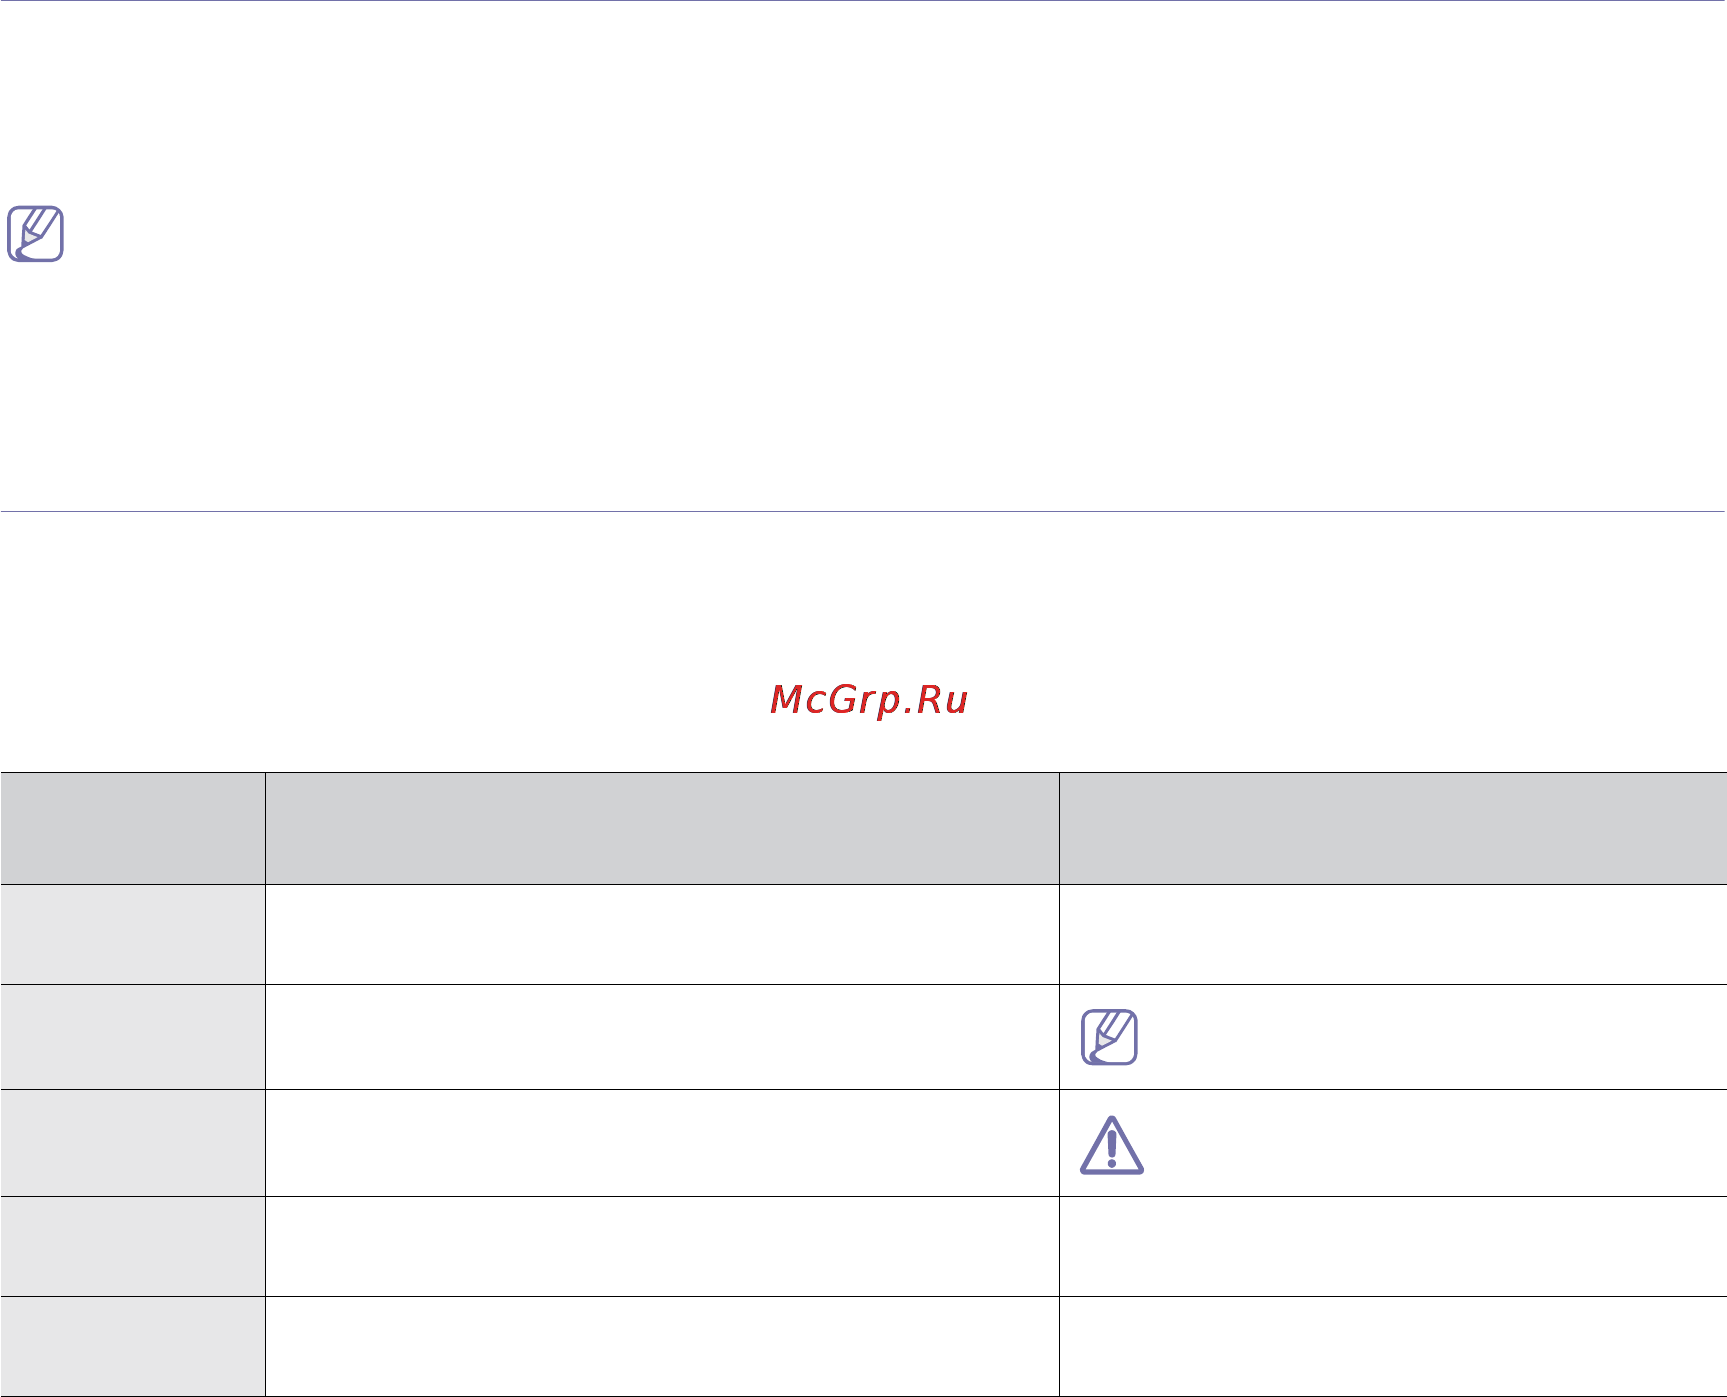The height and width of the screenshot is (1397, 1727).
Task: Select the rightmost dark gray header cell
Action: pos(1393,828)
